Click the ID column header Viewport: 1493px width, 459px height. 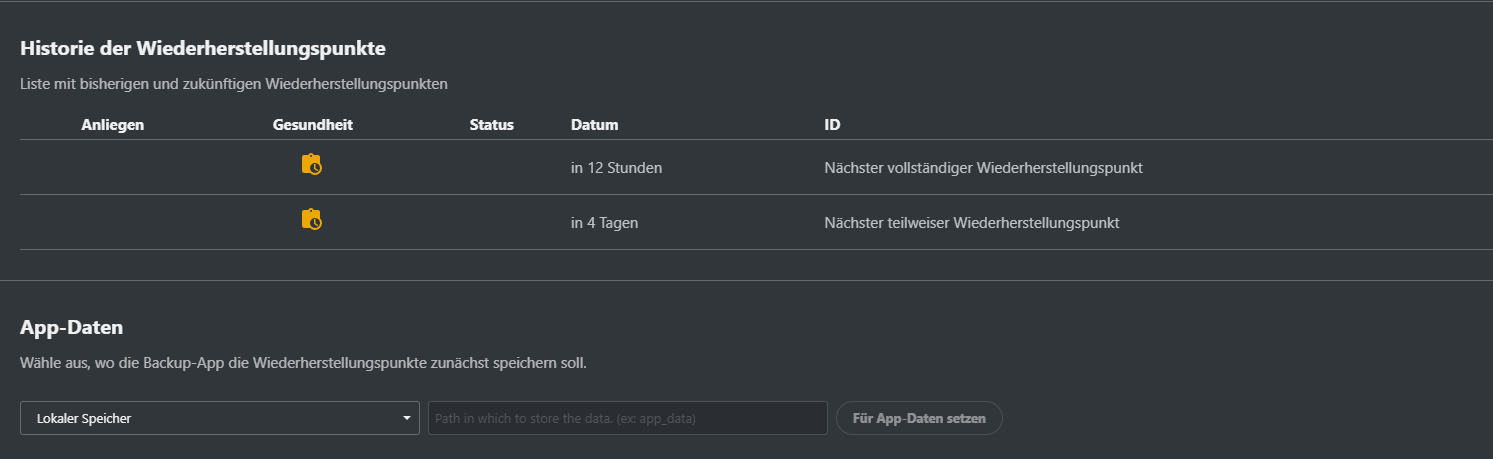pos(832,125)
